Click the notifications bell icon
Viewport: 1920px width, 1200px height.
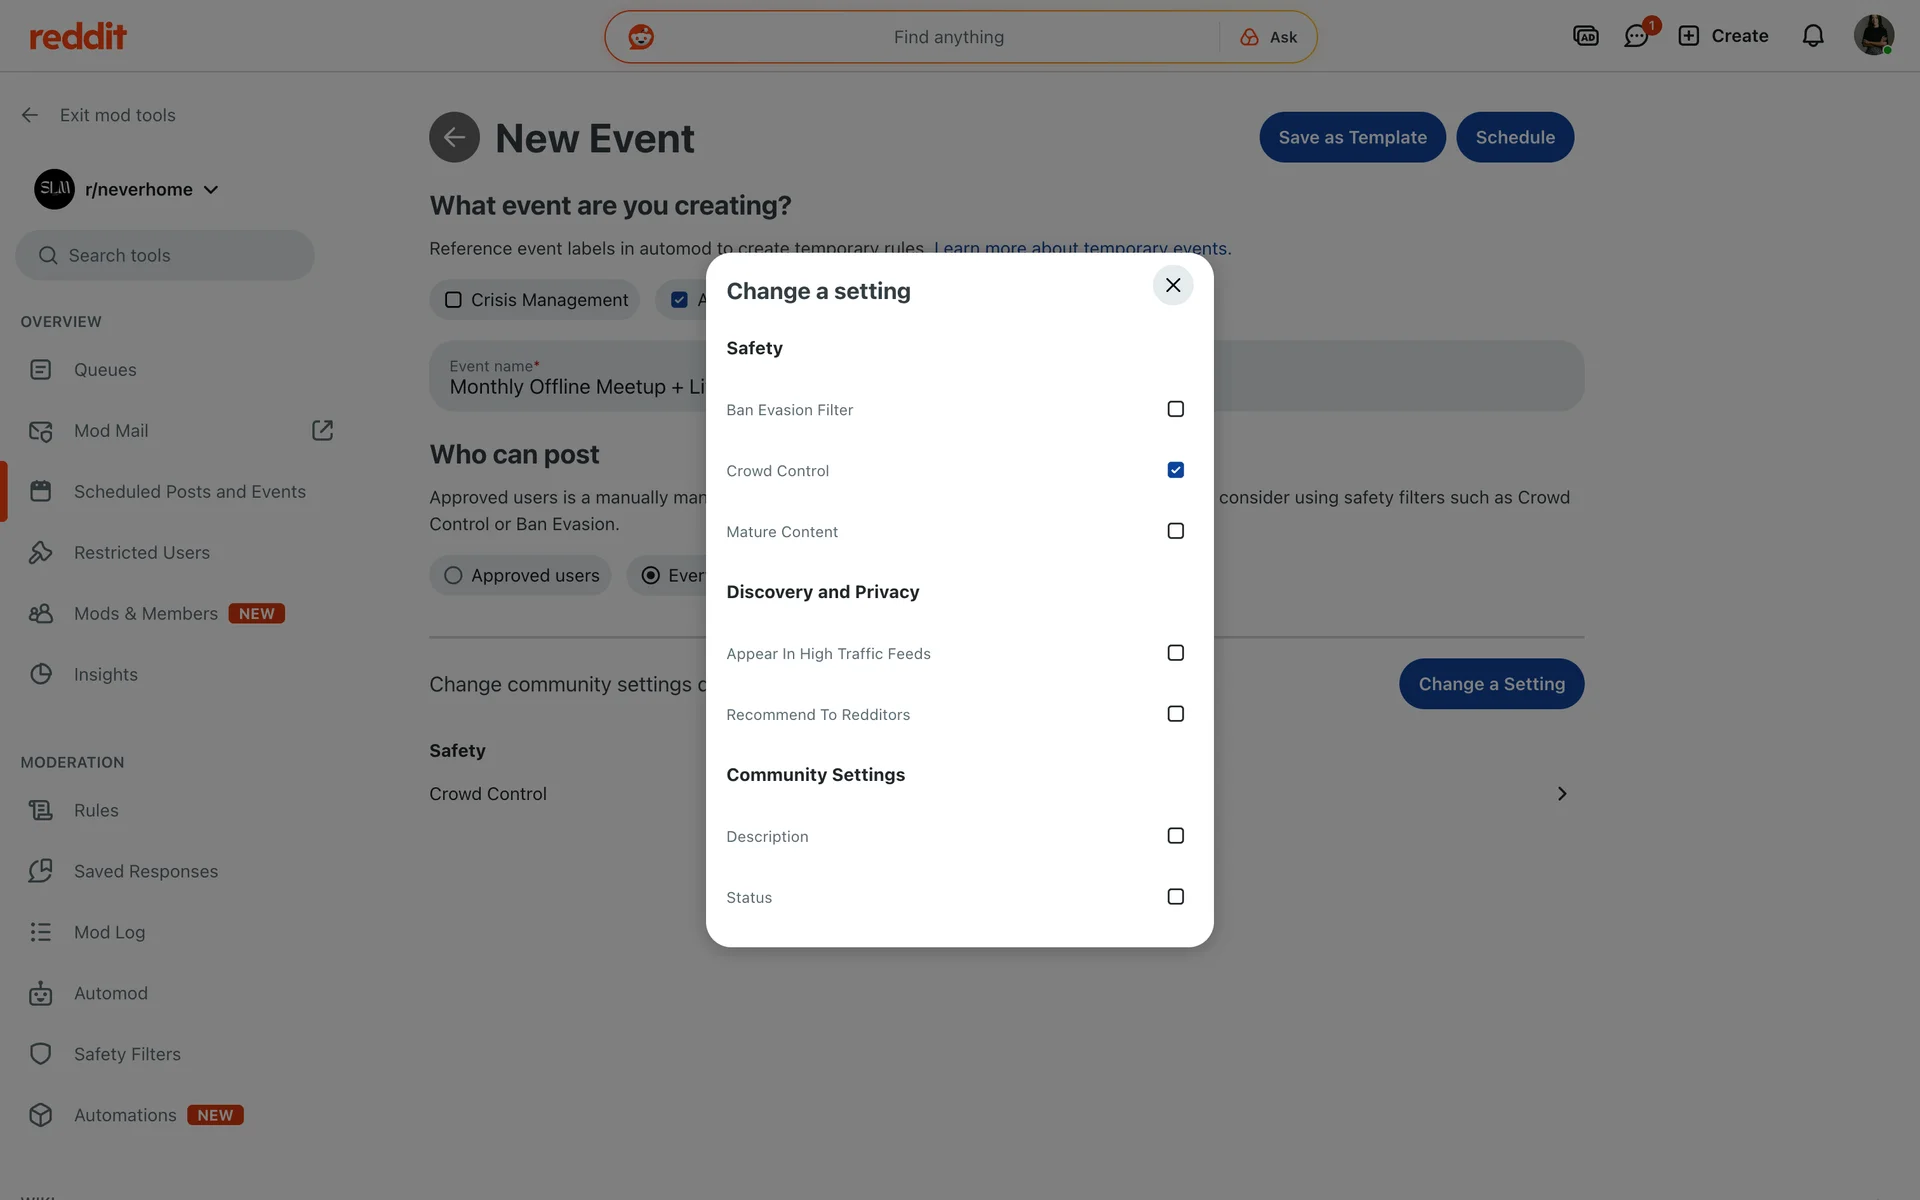pos(1812,36)
